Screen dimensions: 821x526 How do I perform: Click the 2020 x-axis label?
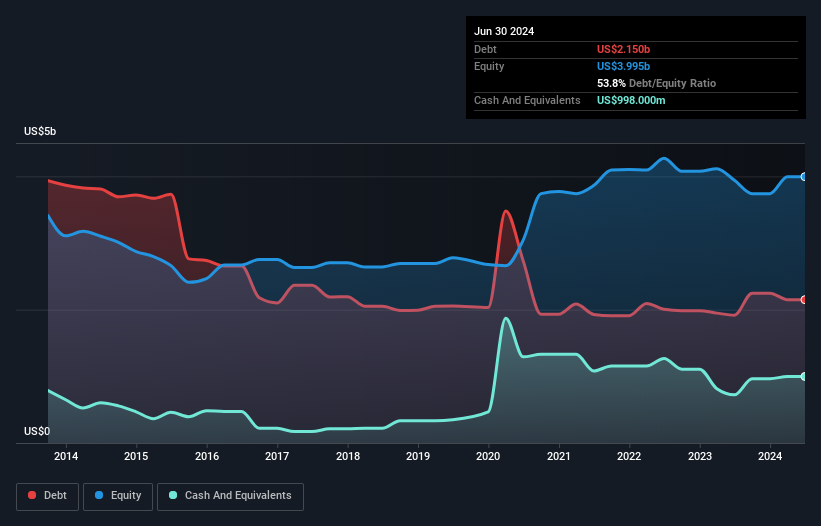pos(488,456)
